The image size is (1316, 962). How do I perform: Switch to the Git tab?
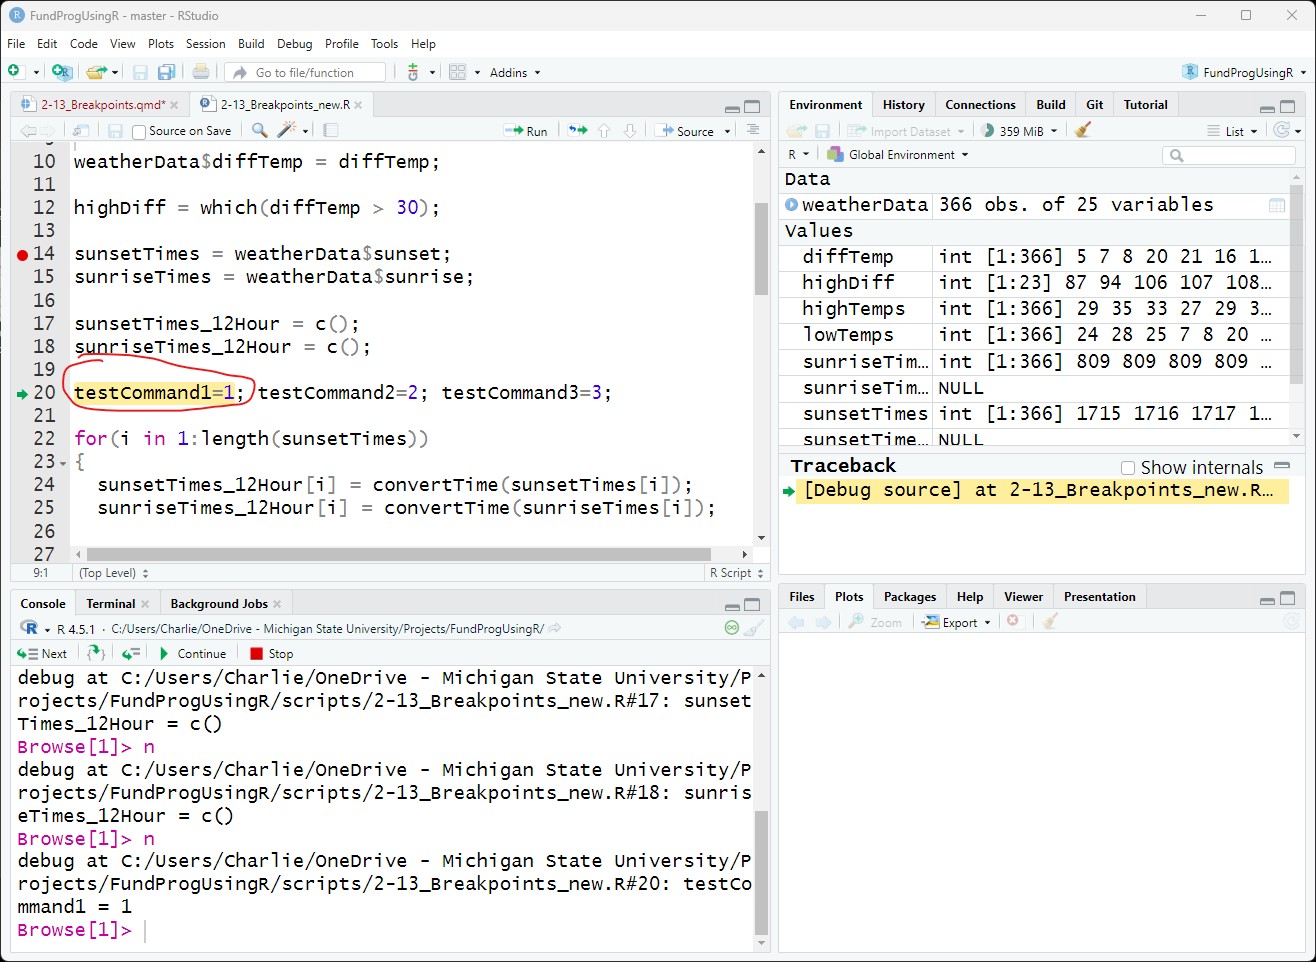coord(1094,104)
